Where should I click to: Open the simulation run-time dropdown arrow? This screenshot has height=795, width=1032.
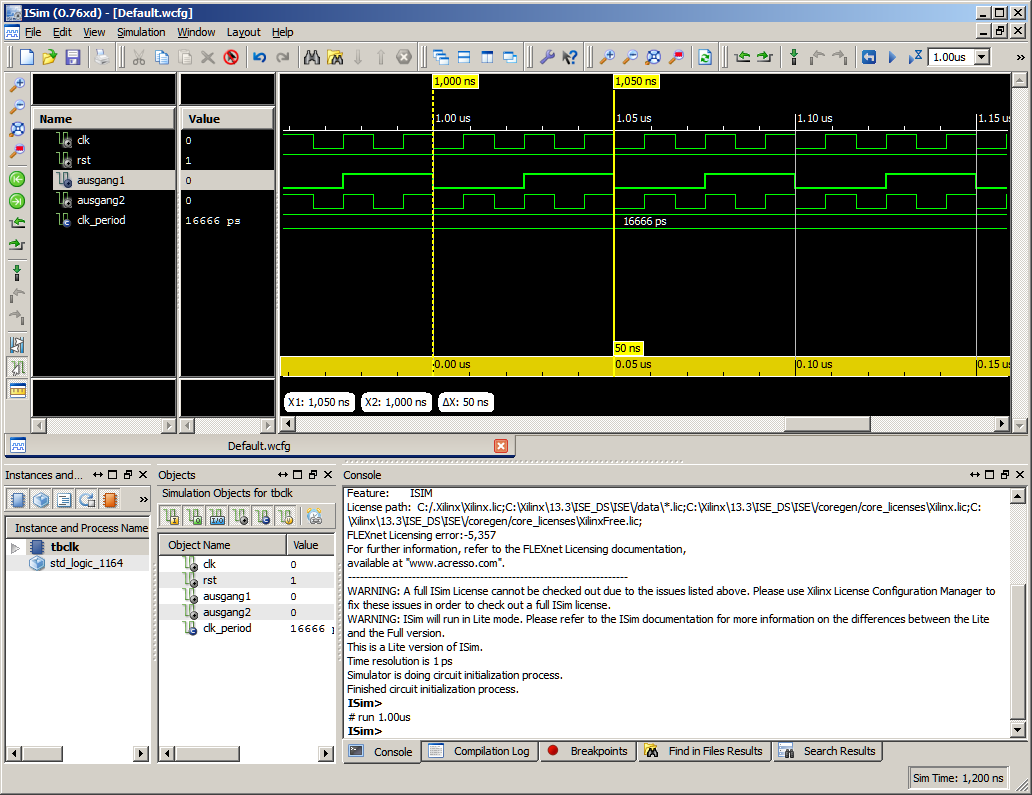point(982,57)
